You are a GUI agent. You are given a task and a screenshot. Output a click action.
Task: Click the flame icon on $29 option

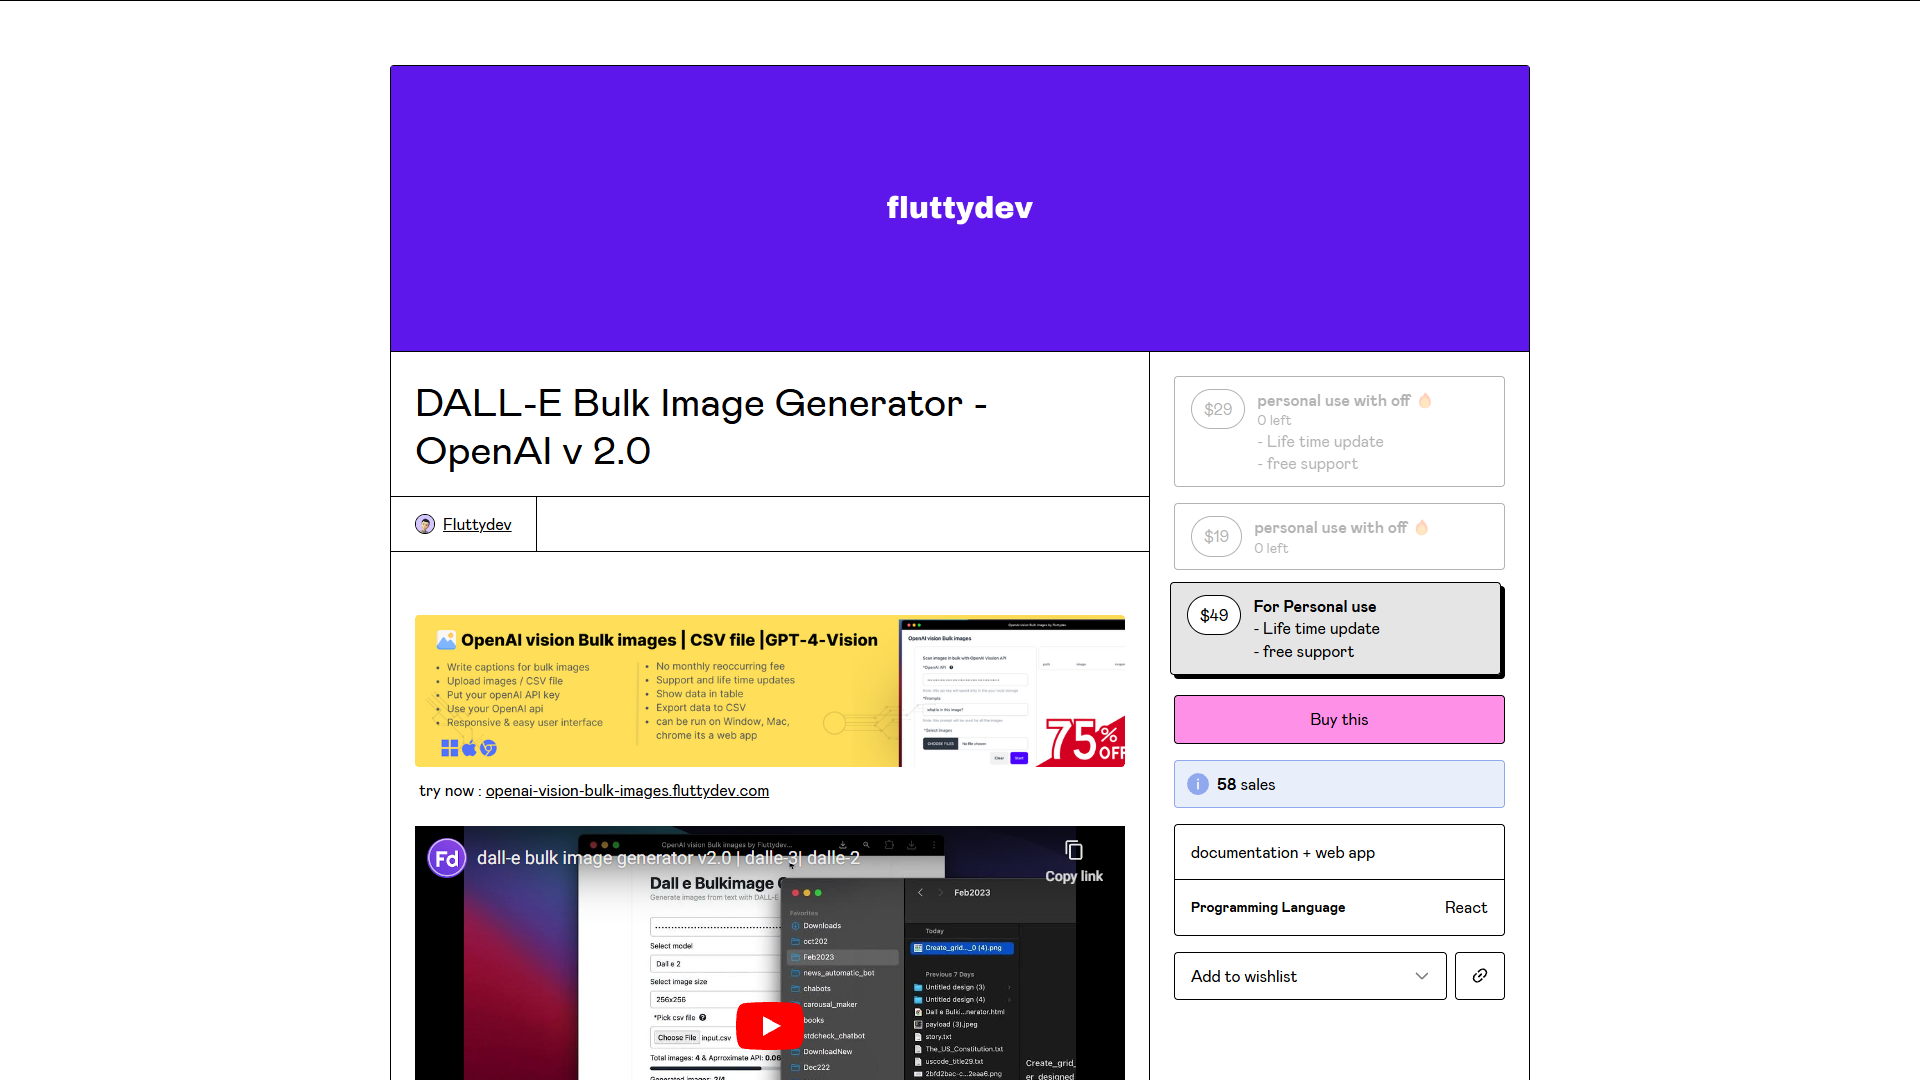point(1425,400)
